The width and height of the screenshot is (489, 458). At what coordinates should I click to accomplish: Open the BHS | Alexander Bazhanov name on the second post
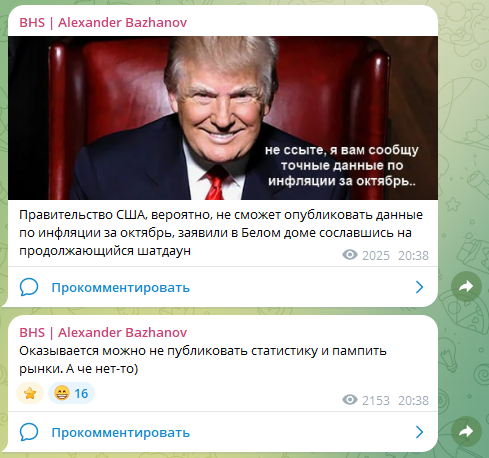pos(103,332)
